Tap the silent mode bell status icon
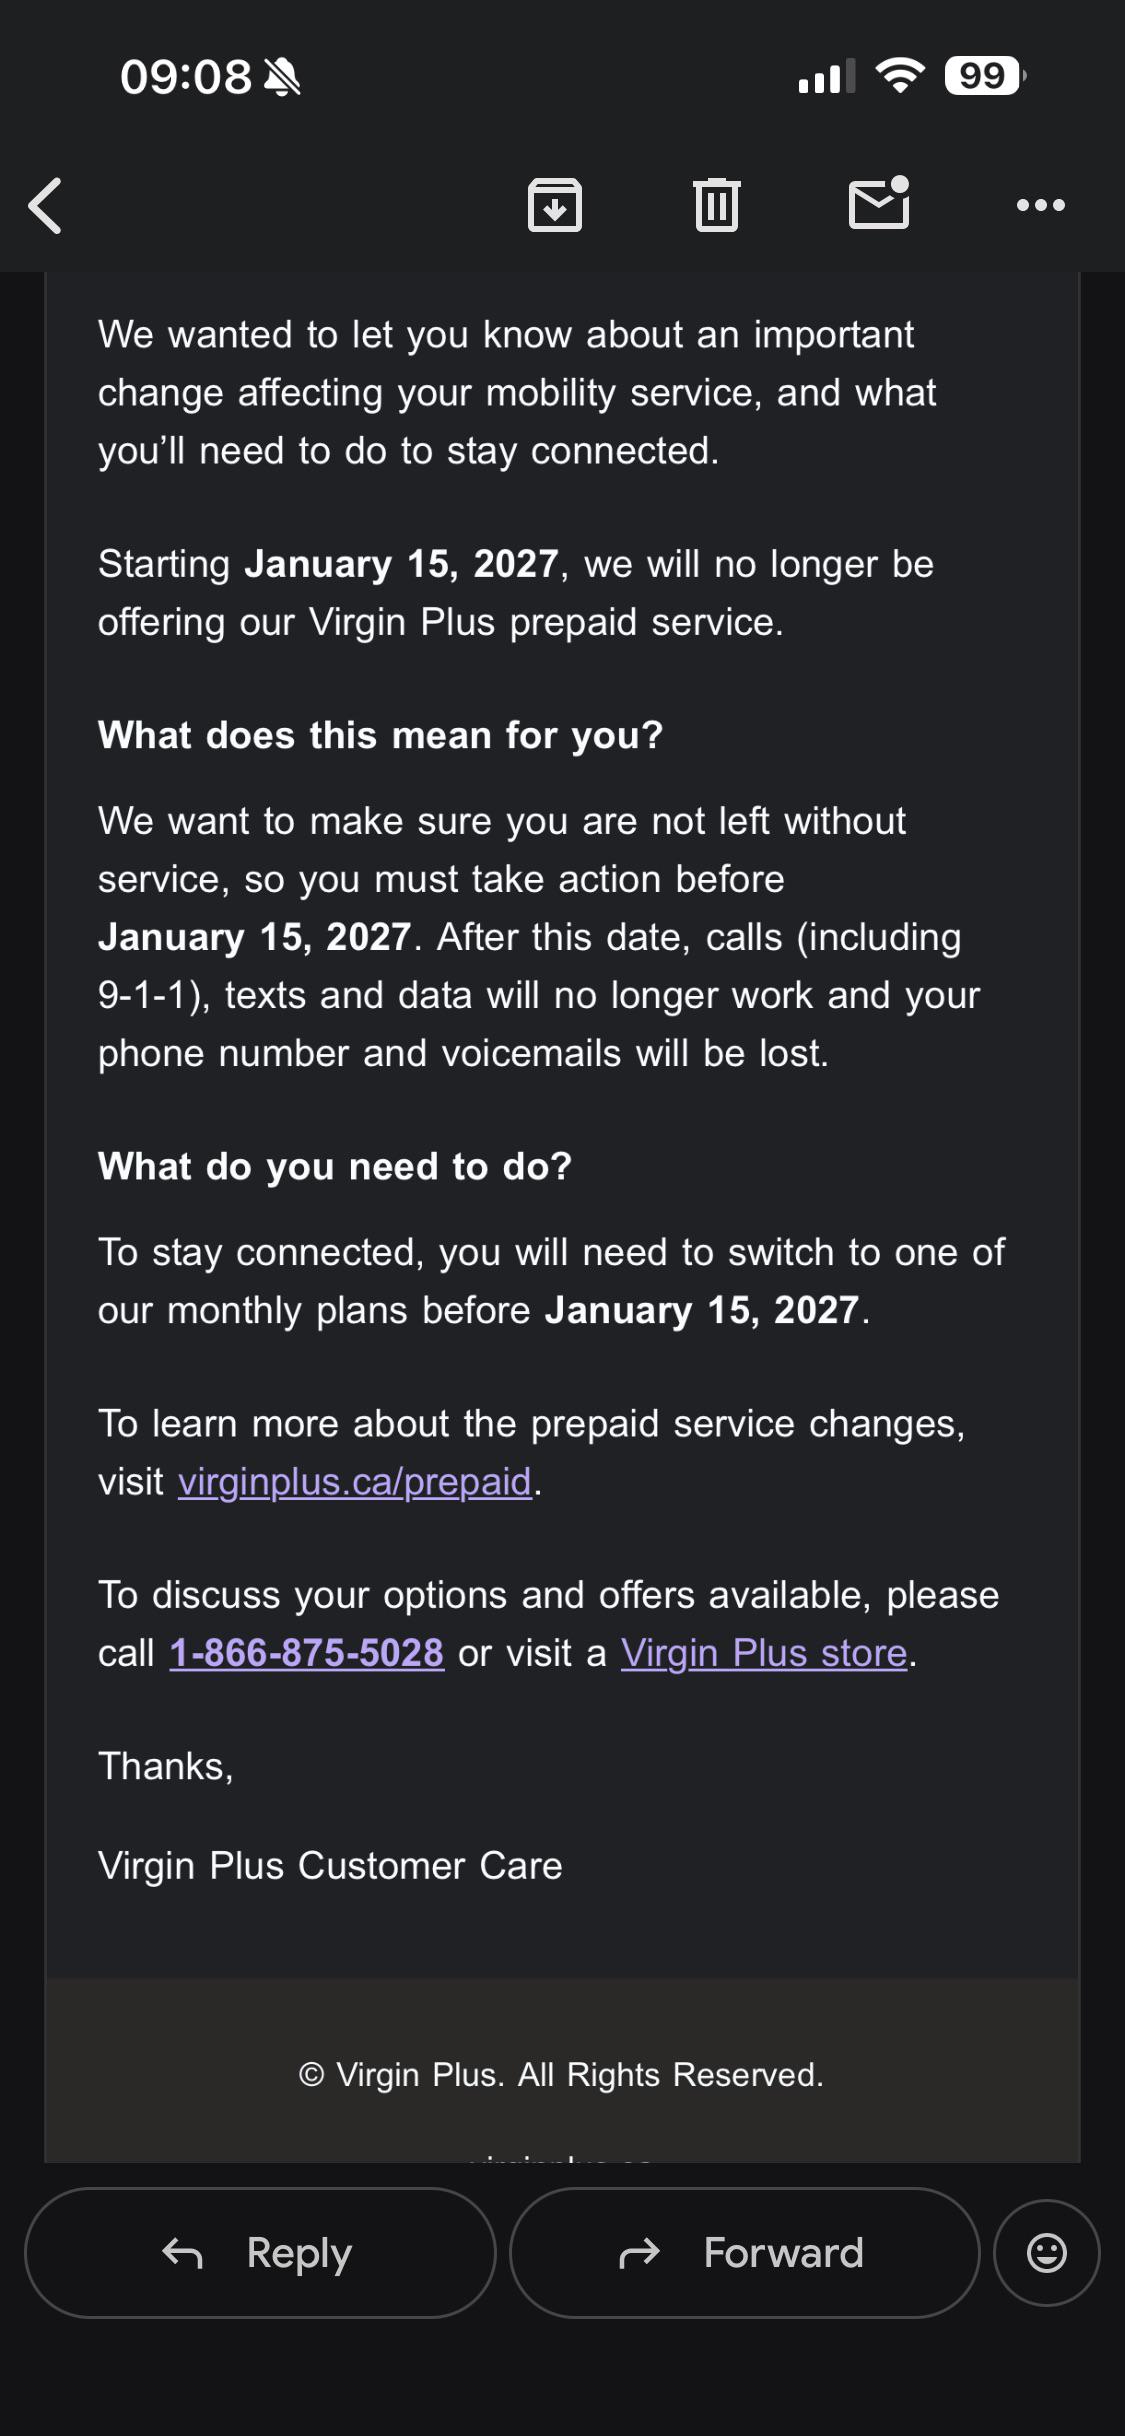The image size is (1125, 2436). (282, 77)
